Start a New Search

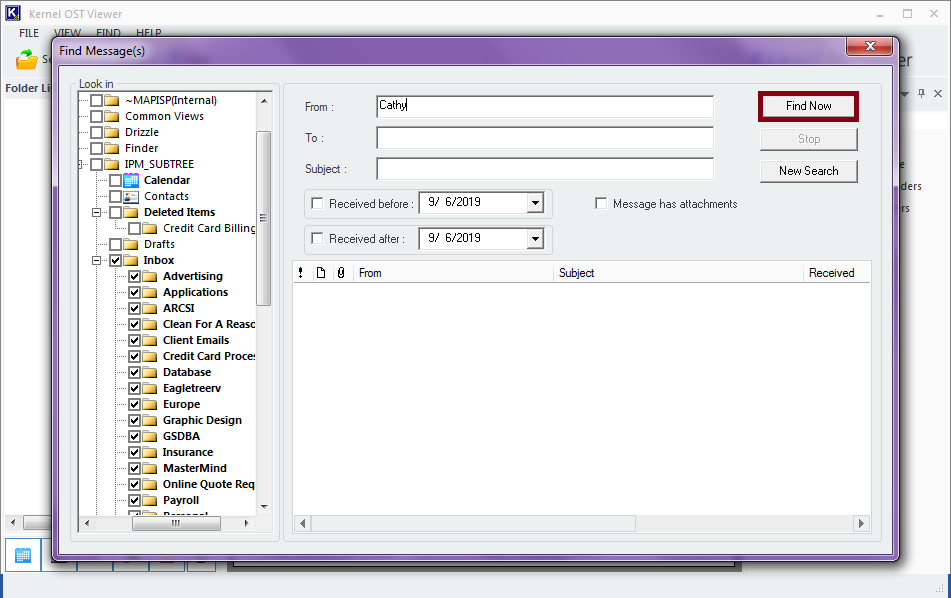pos(808,171)
